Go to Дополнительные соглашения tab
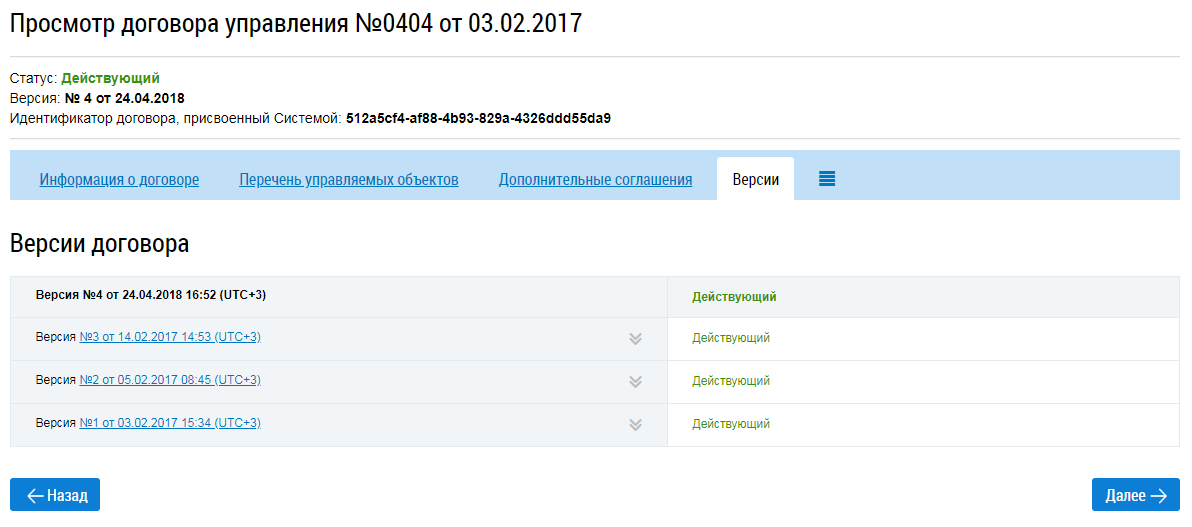 [x=596, y=180]
